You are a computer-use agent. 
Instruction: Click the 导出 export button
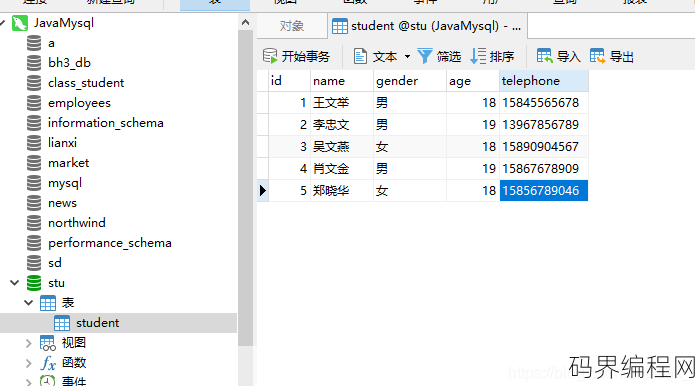click(x=612, y=56)
